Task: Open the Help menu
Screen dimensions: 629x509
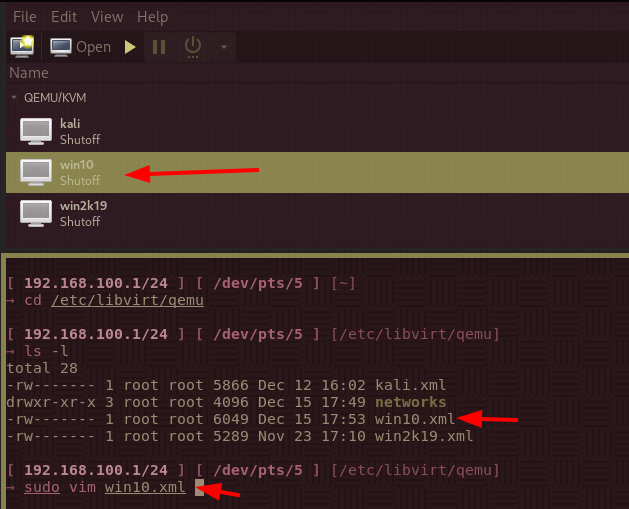Action: 152,17
